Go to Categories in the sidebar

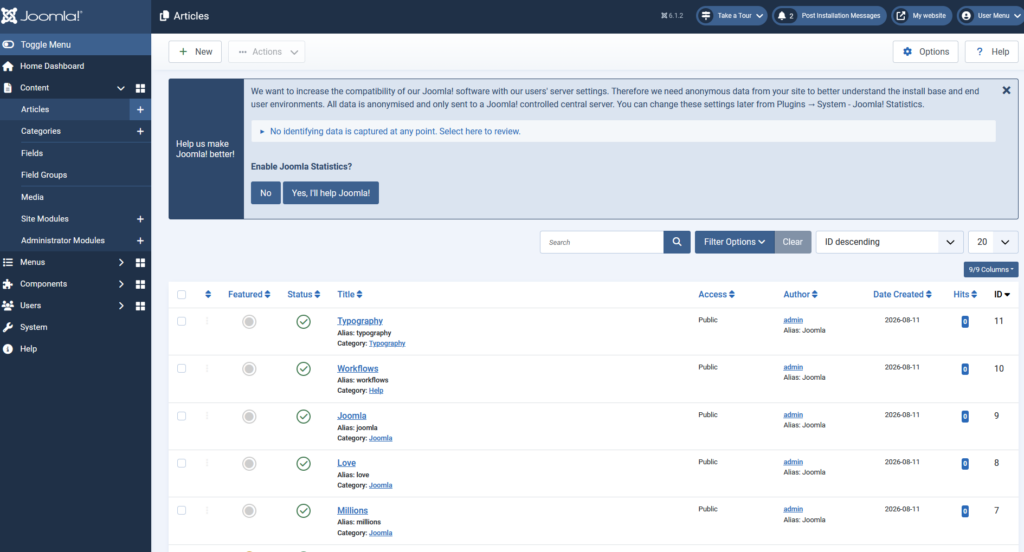[40, 131]
